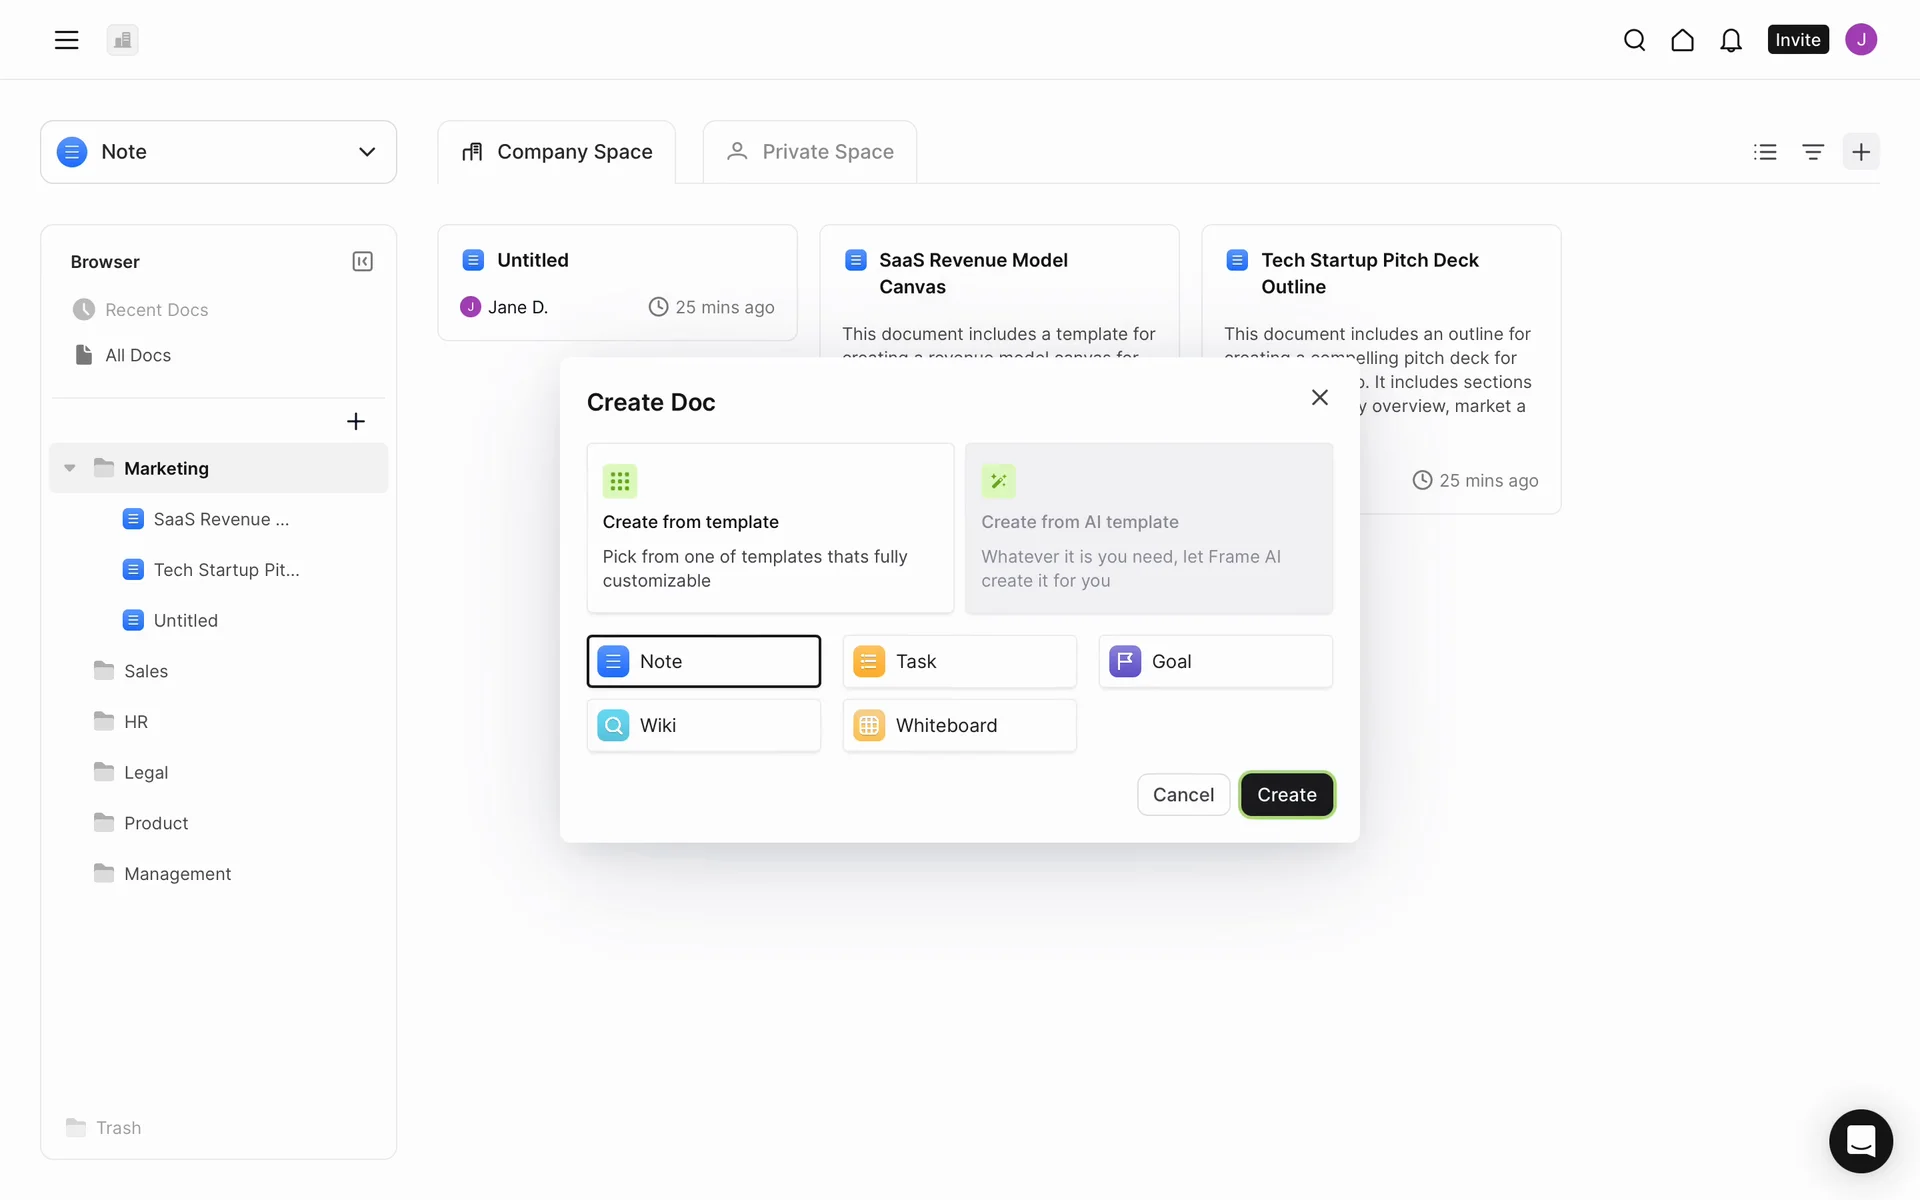Open the hamburger main menu

[66, 40]
